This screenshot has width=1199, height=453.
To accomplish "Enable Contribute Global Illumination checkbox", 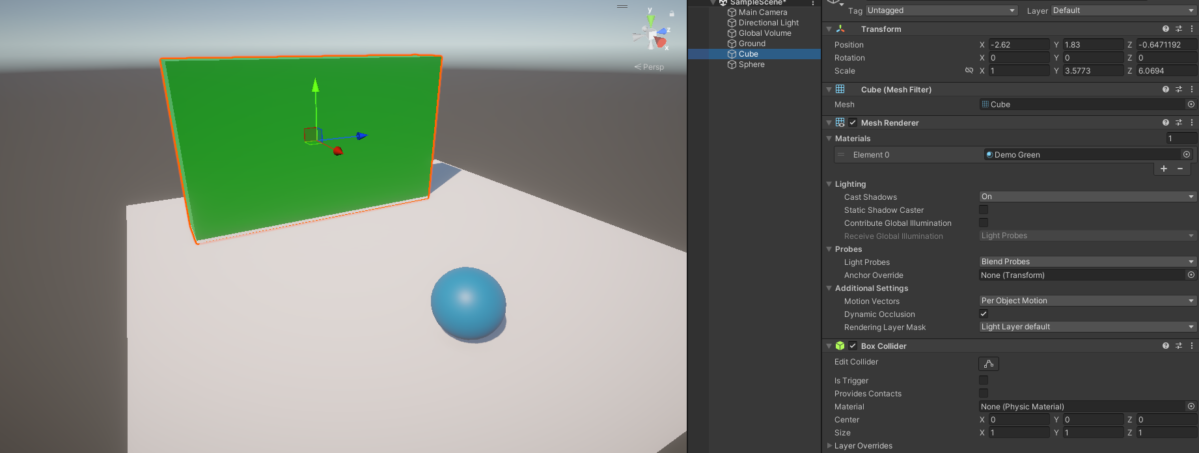I will point(983,223).
